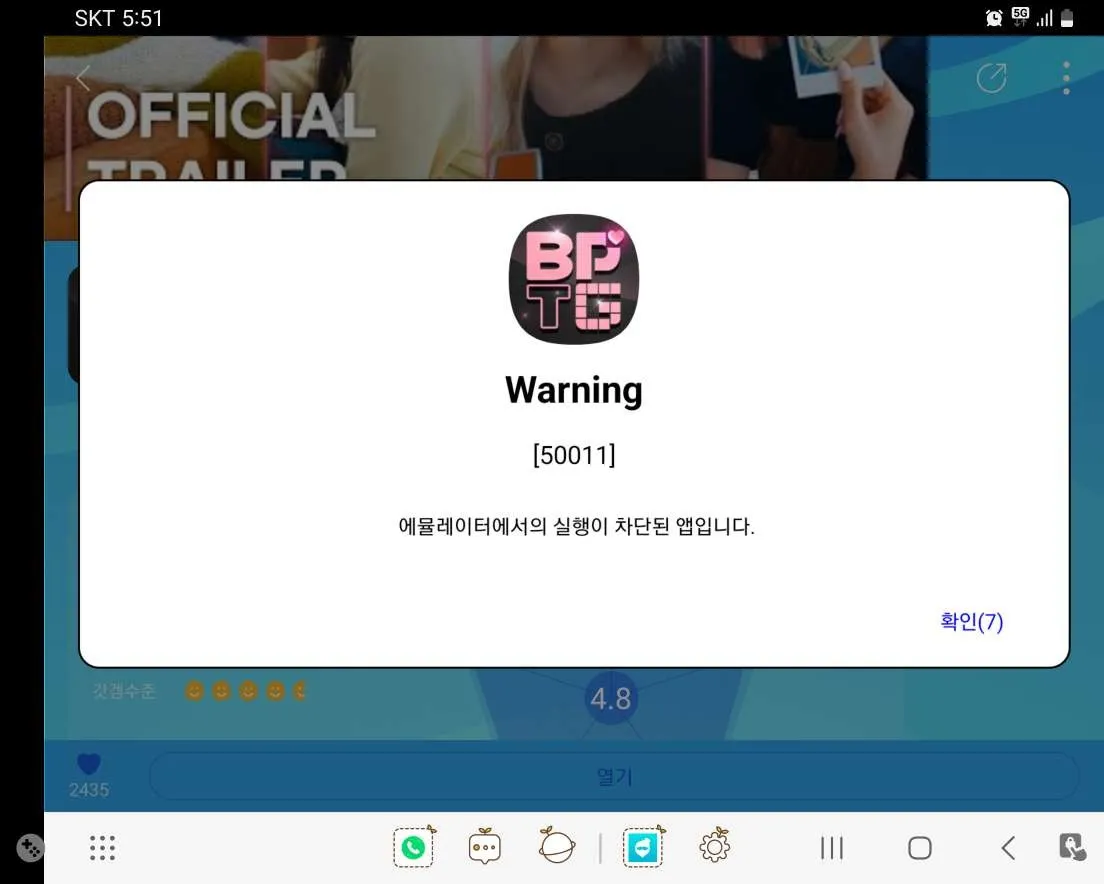
Task: Tap the BPTG app icon in warning dialog
Action: (573, 280)
